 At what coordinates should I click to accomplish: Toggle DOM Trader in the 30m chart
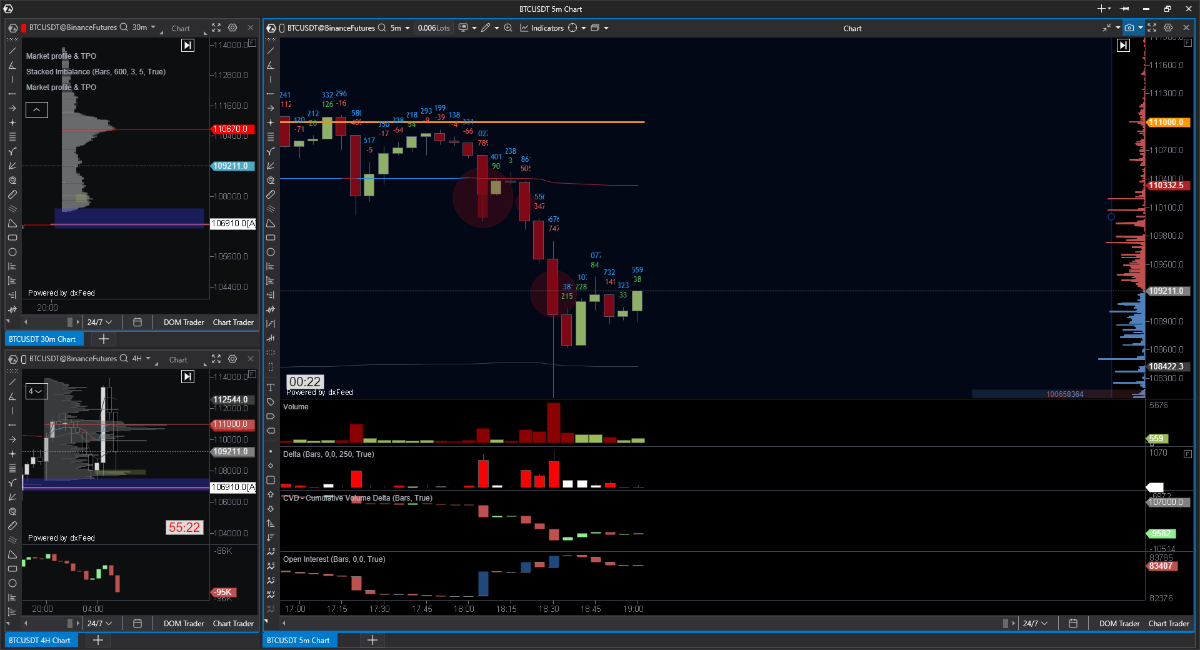tap(183, 322)
